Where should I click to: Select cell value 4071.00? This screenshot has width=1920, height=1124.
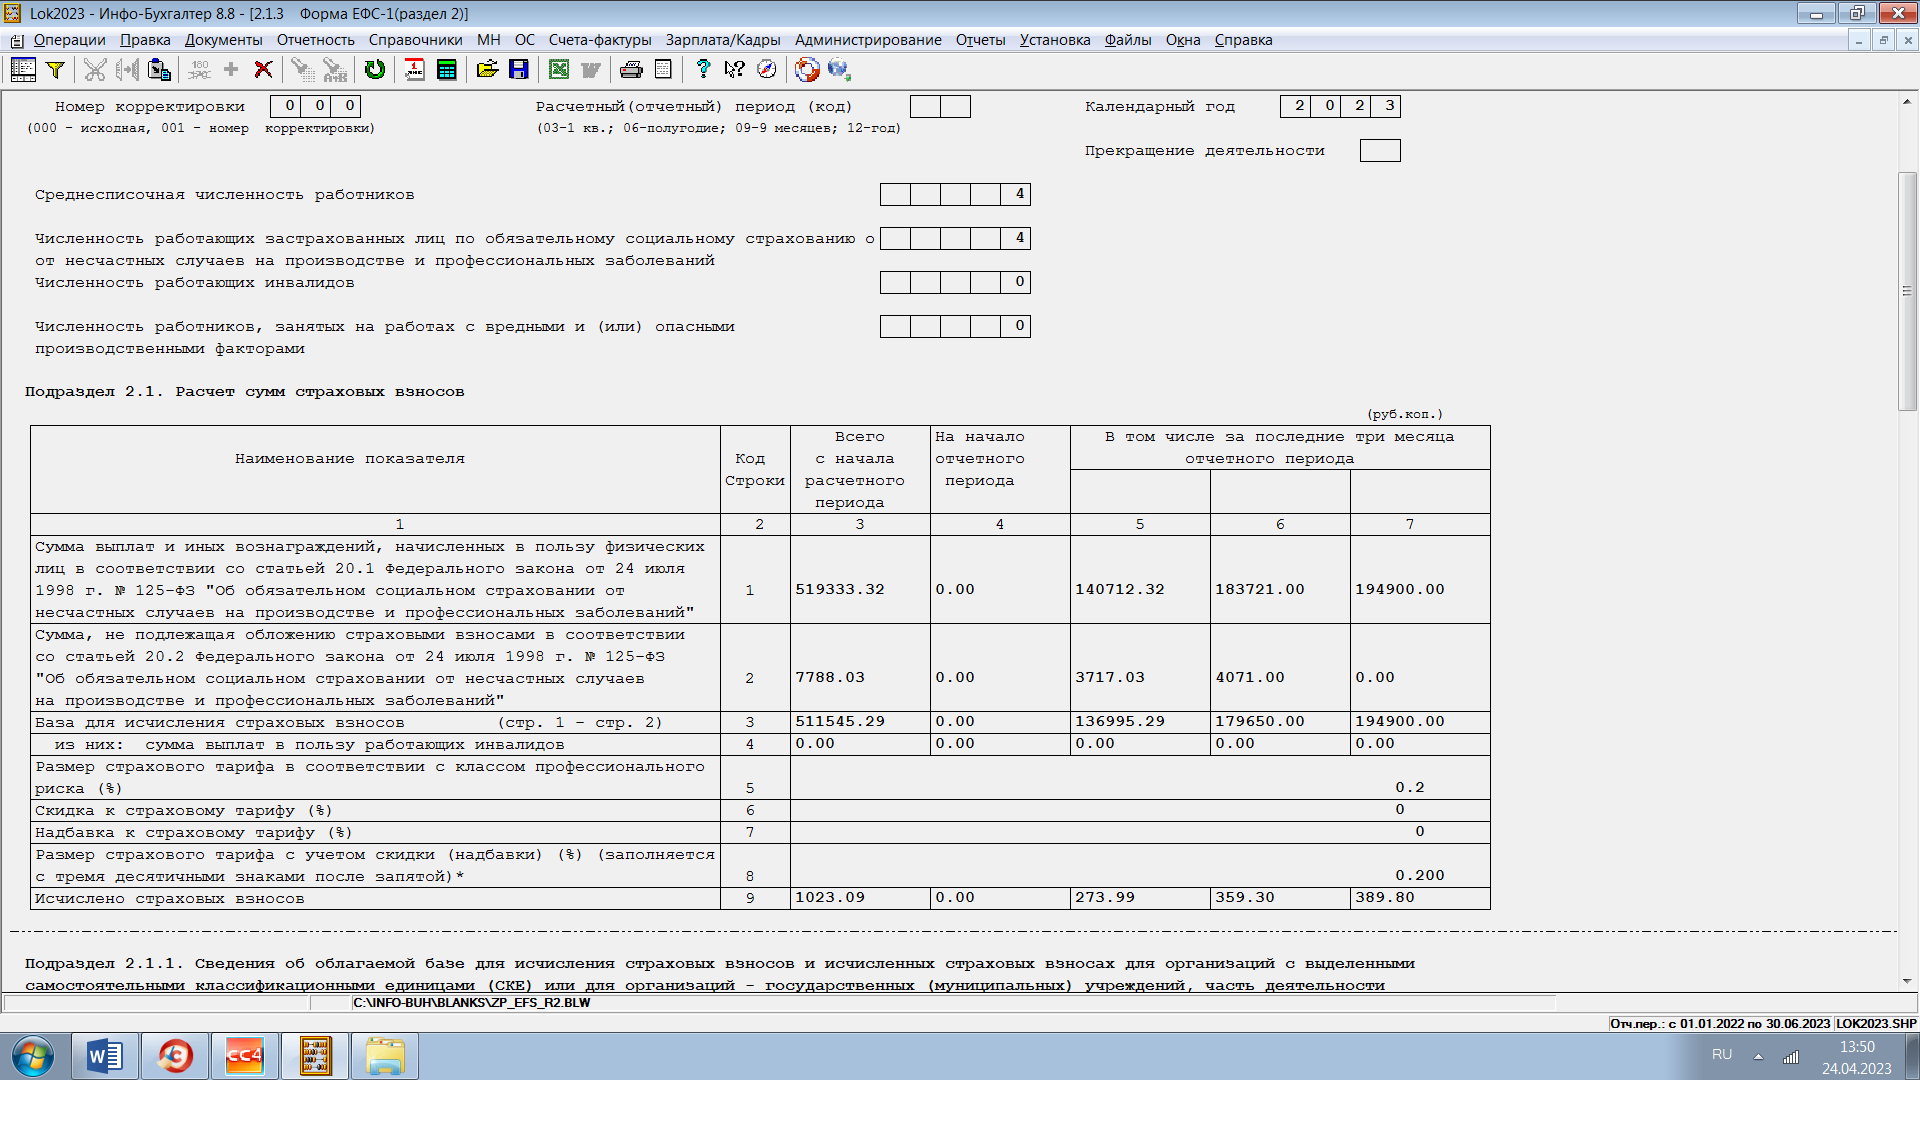click(x=1250, y=677)
